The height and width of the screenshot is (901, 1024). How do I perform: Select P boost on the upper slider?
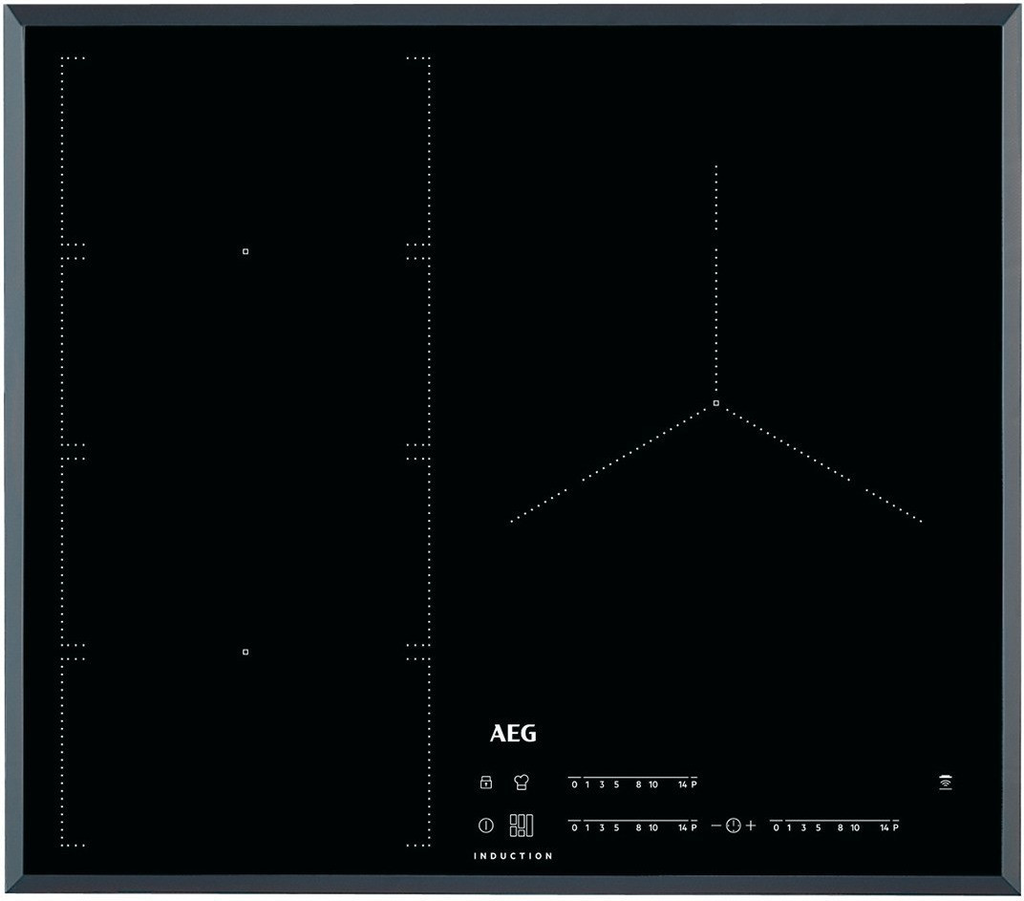pos(693,785)
